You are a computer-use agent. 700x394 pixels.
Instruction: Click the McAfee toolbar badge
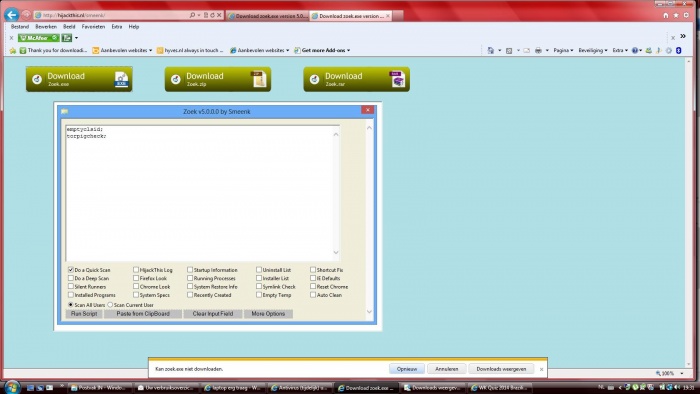pyautogui.click(x=38, y=38)
